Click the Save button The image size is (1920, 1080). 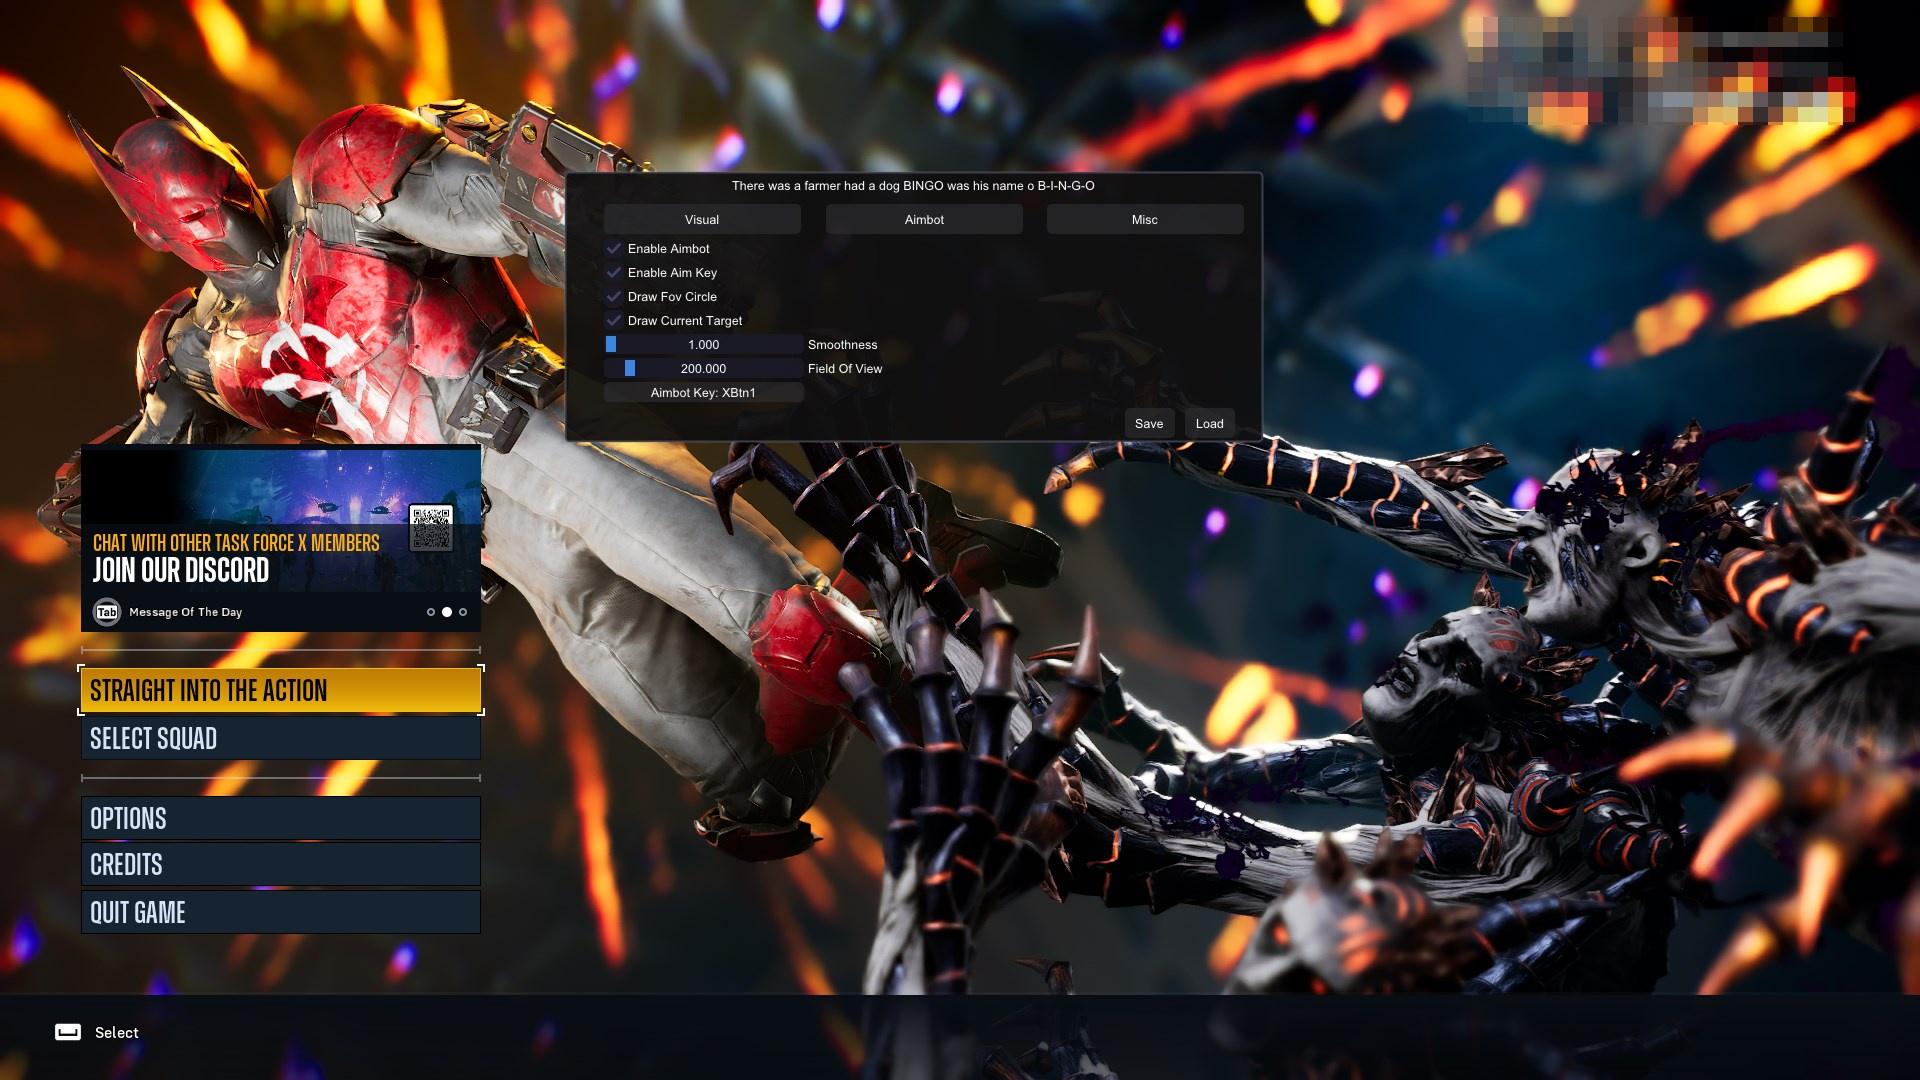click(1149, 423)
